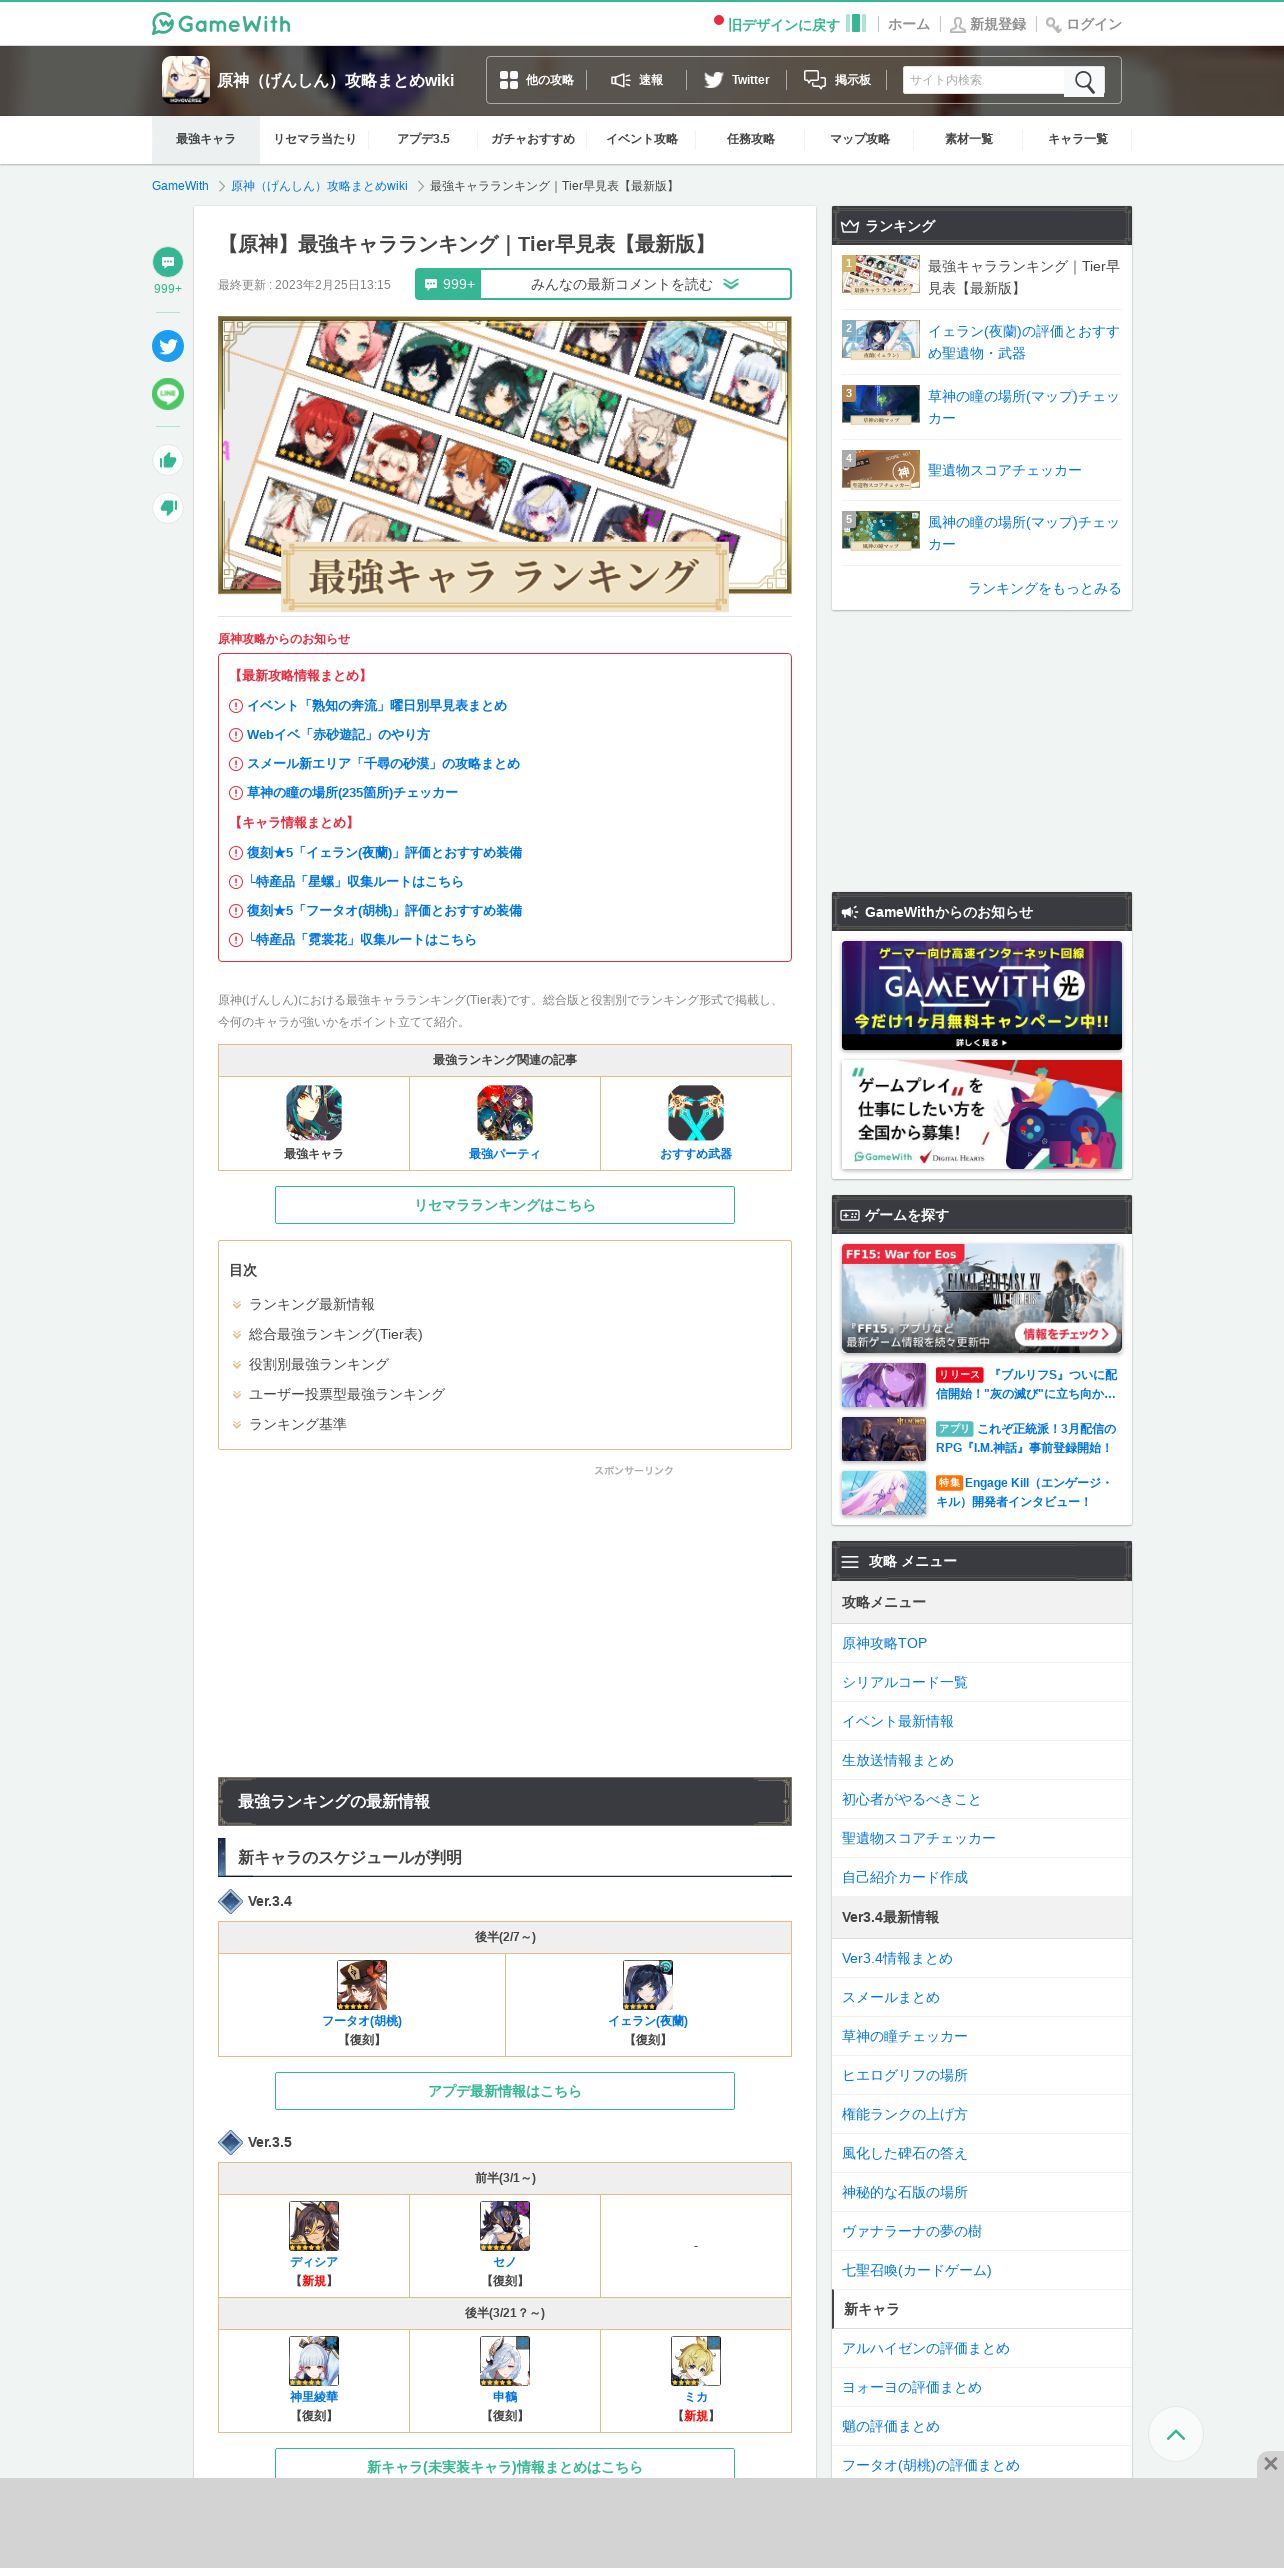Open ランキングをもっとみる link

pos(1044,588)
